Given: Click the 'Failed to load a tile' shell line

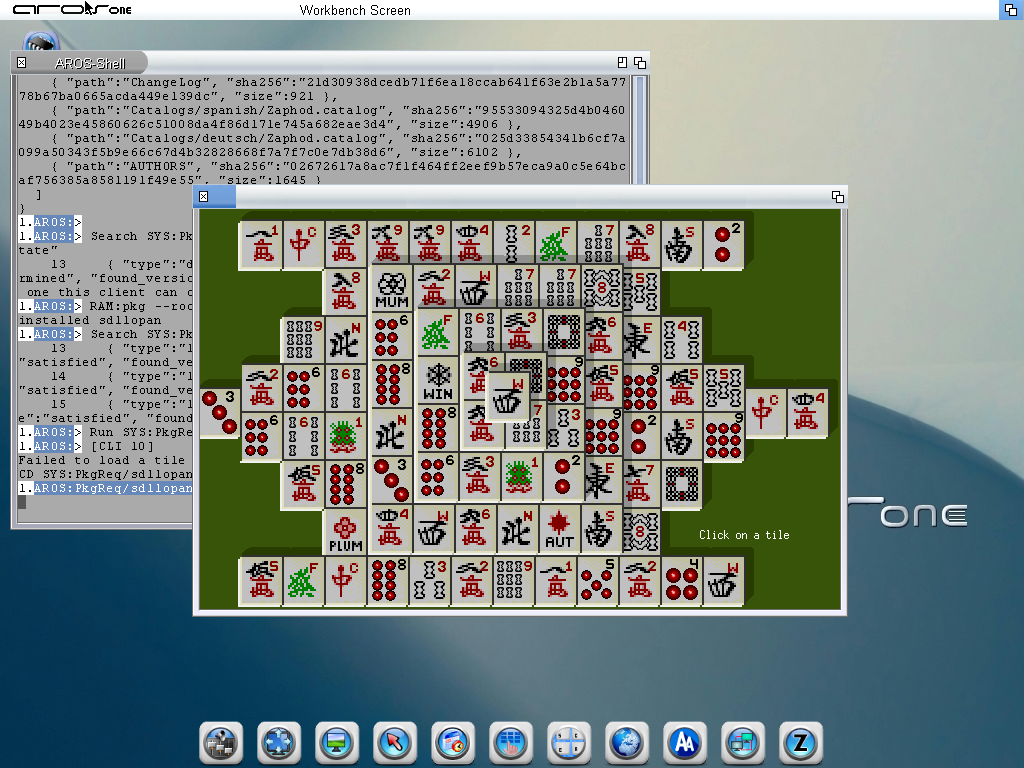Looking at the screenshot, I should (102, 460).
